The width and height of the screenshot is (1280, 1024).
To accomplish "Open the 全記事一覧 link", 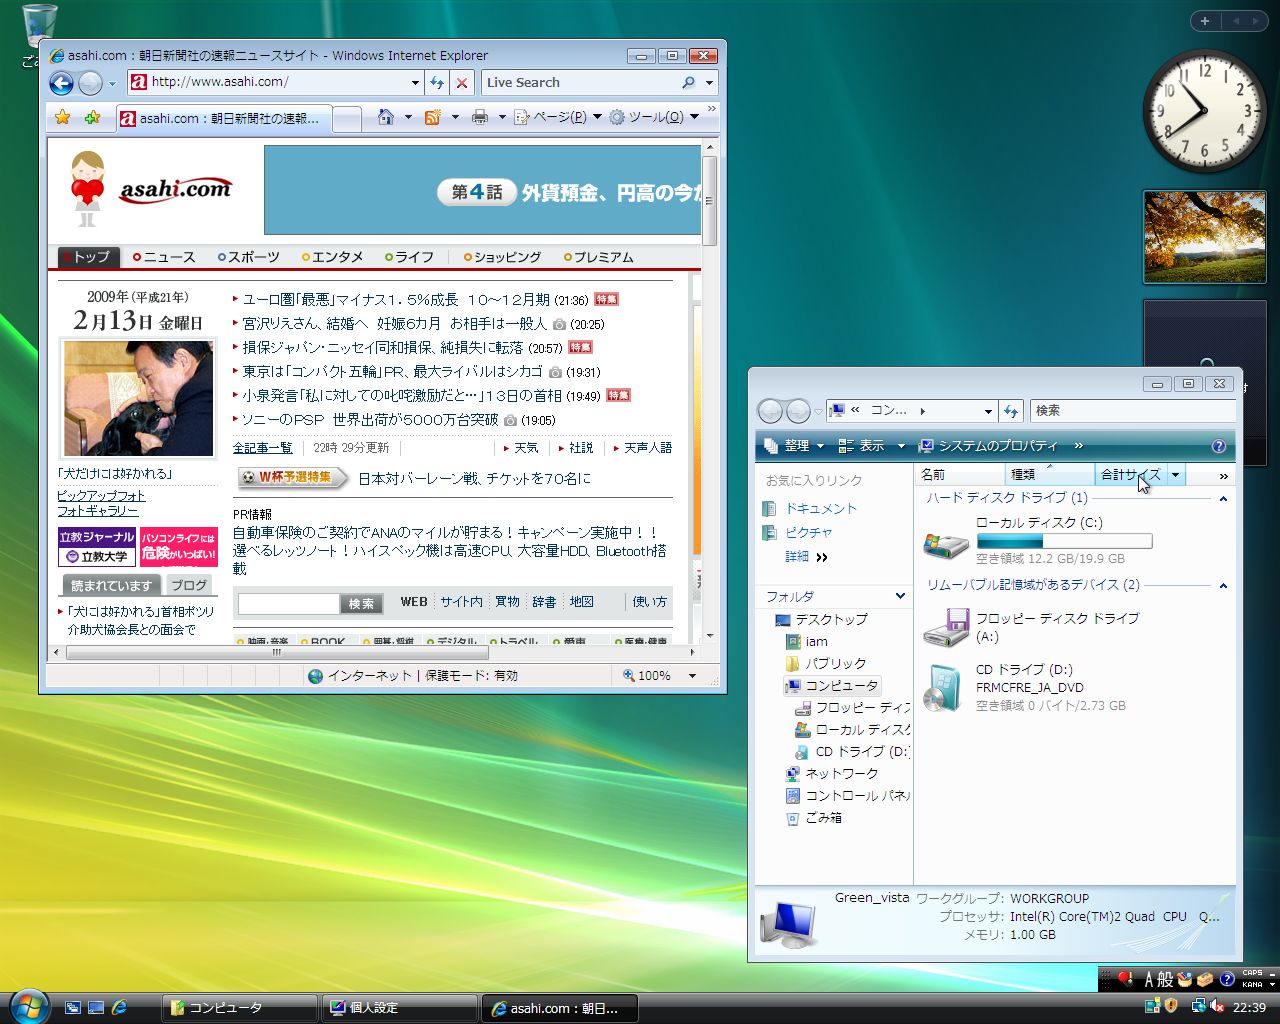I will (263, 448).
